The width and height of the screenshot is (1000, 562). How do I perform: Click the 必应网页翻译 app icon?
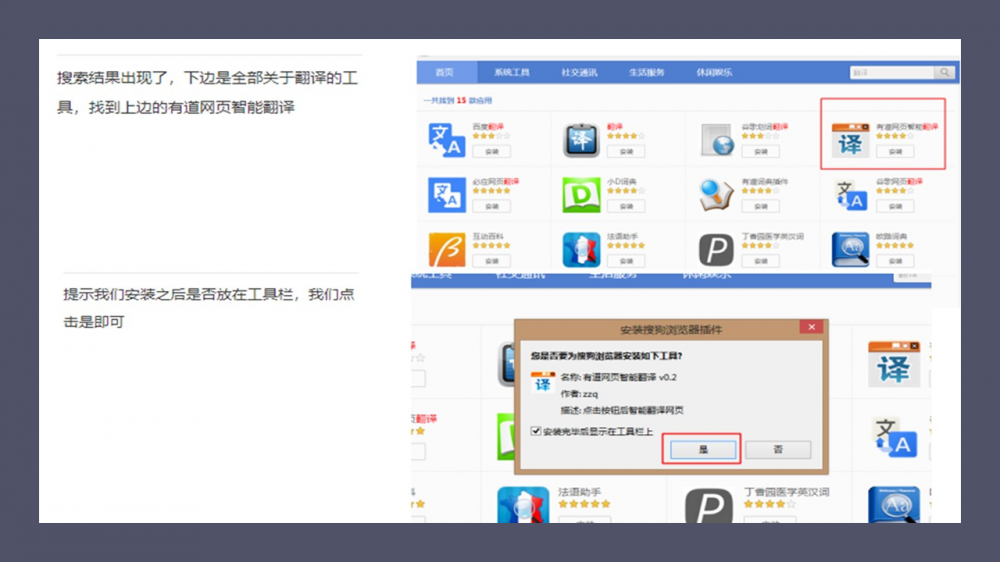(447, 195)
